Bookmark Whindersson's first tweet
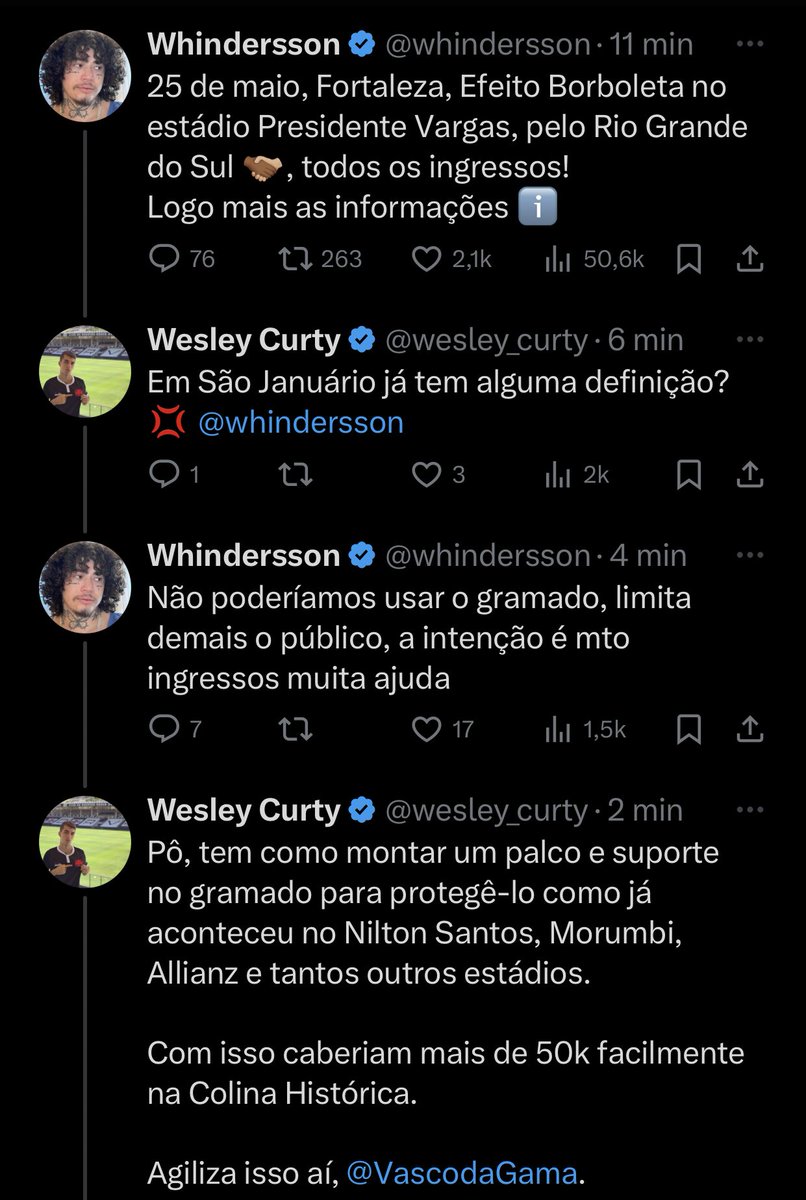 689,260
